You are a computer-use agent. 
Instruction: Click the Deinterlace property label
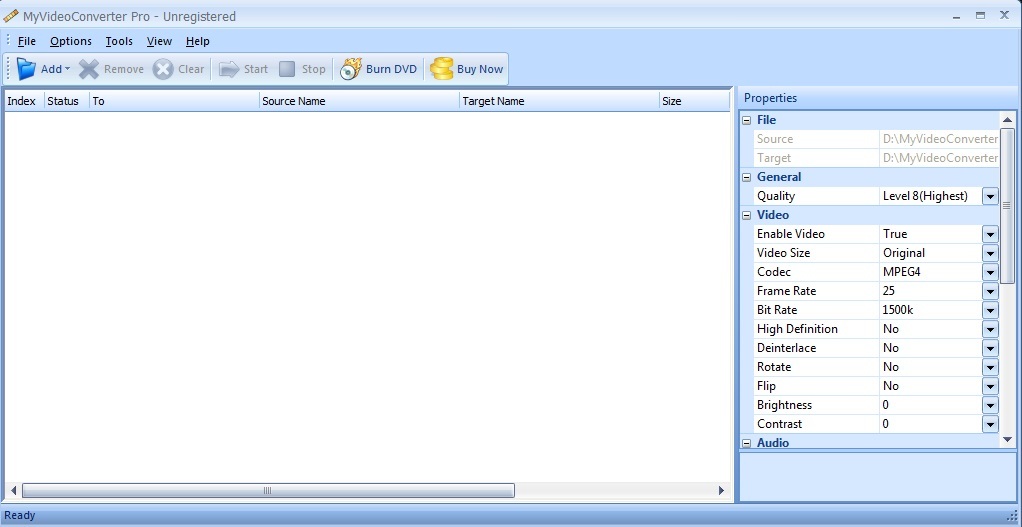pos(786,348)
